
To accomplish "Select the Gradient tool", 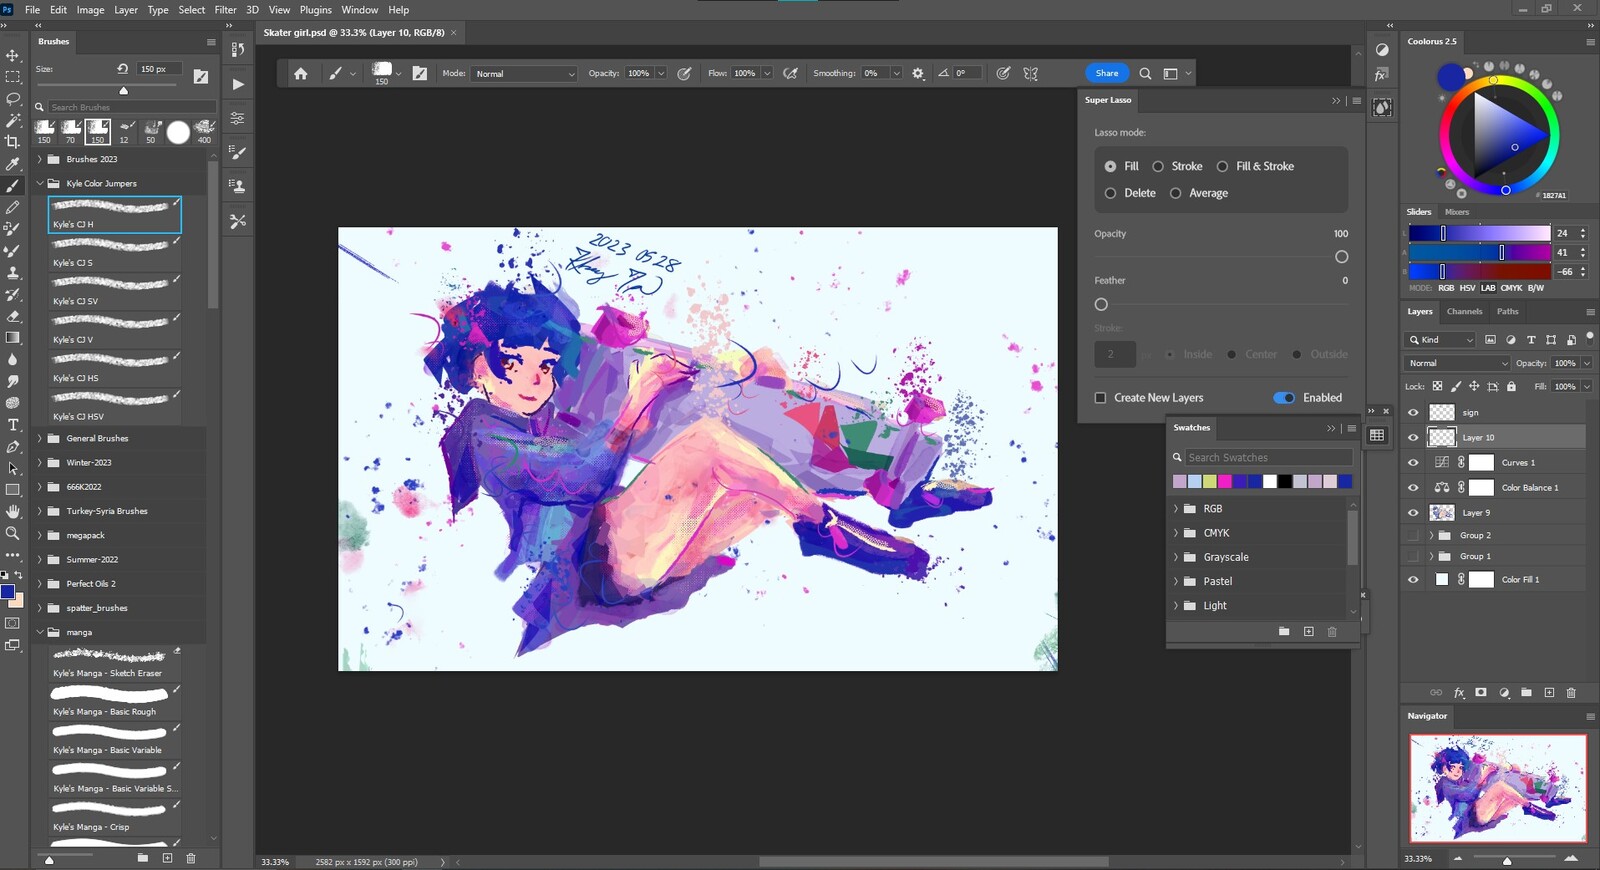I will click(x=13, y=338).
